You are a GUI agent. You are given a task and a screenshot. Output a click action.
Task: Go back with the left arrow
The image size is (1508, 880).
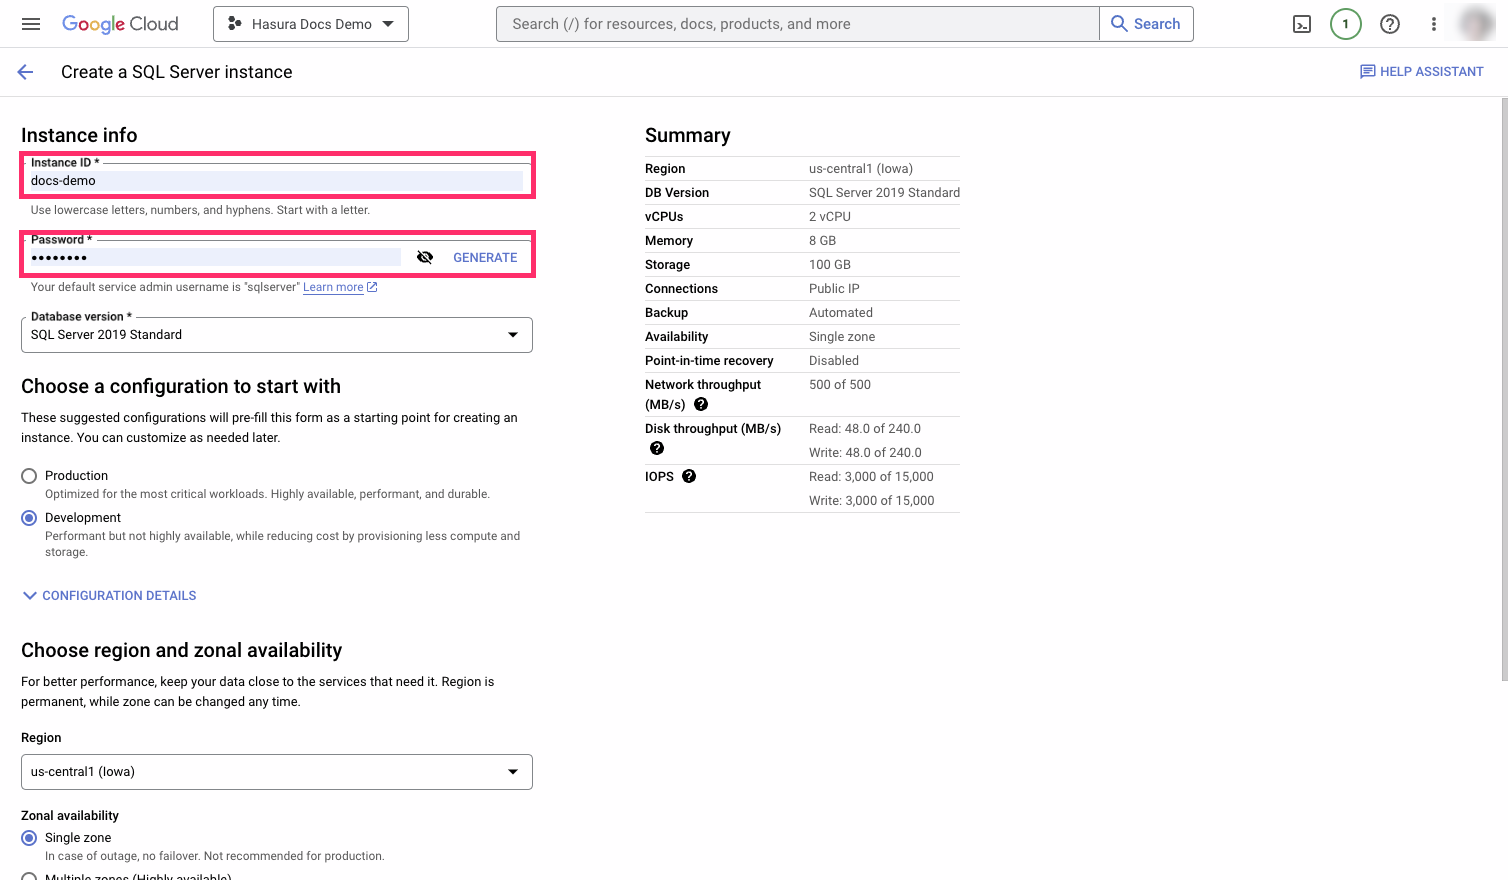(26, 72)
